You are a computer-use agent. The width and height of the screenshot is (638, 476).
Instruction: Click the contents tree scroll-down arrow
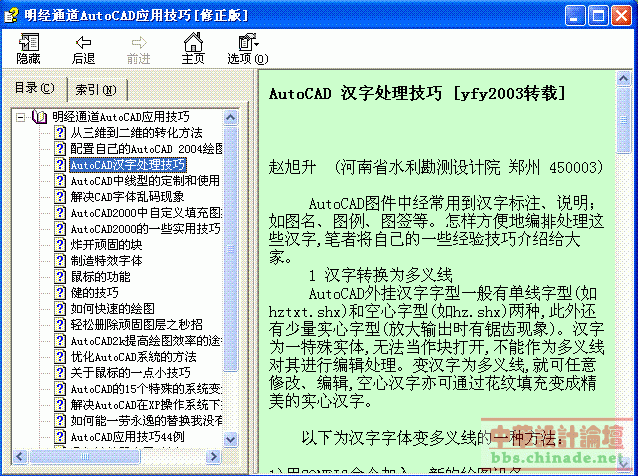[x=231, y=439]
